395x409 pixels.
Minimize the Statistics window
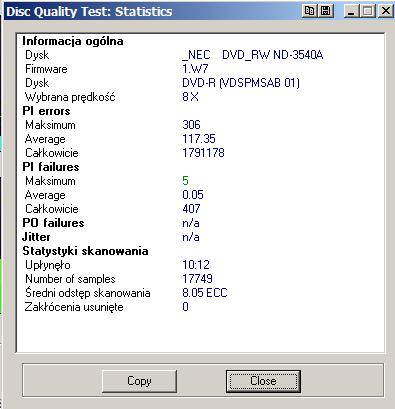pos(351,11)
